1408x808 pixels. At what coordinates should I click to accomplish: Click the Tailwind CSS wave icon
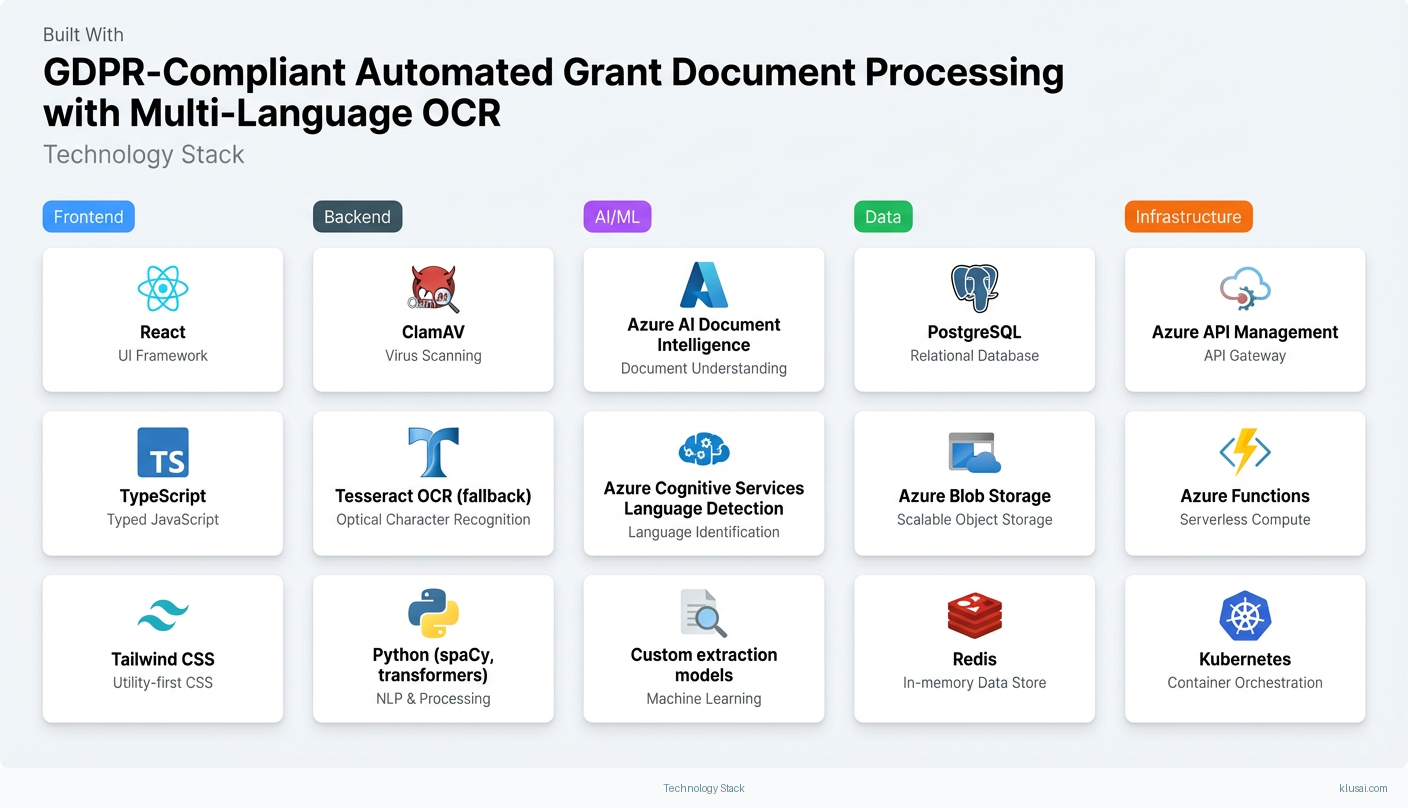pyautogui.click(x=163, y=616)
